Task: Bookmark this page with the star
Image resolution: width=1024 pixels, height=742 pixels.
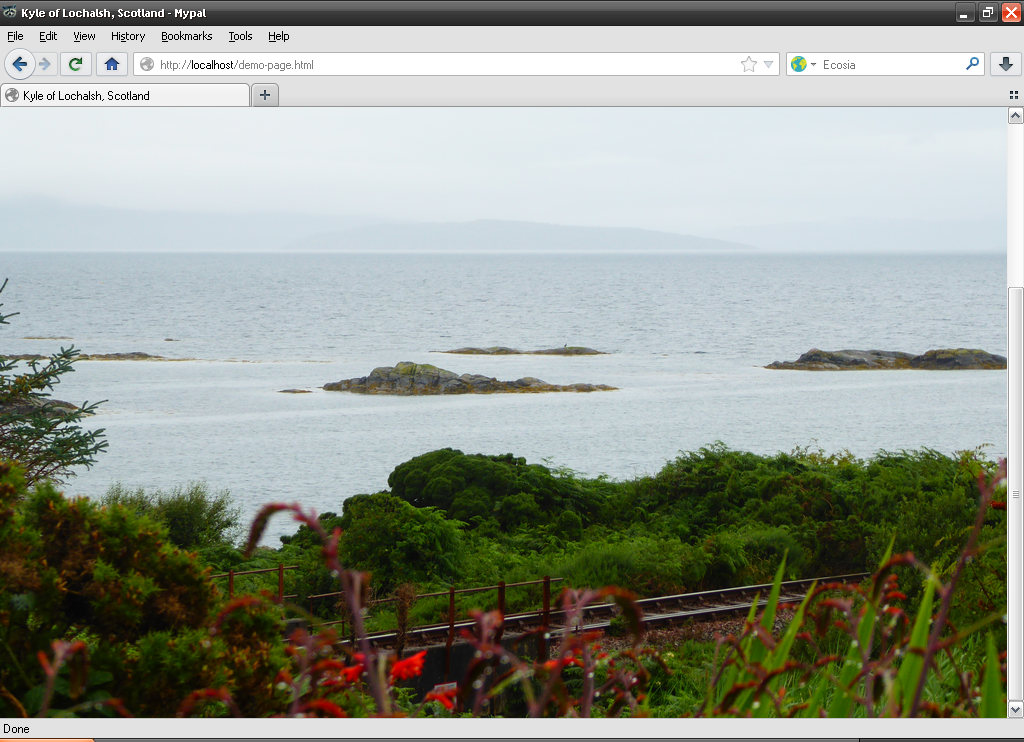Action: 748,65
